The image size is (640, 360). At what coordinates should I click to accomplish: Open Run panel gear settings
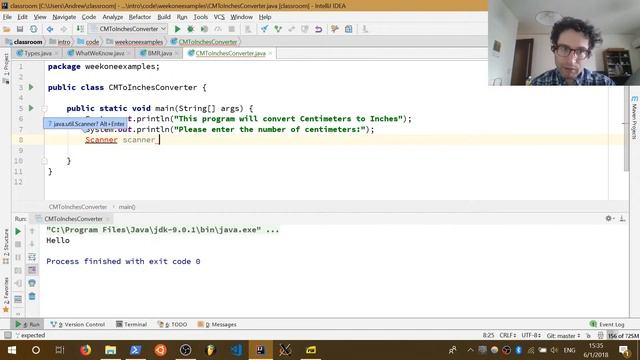click(609, 219)
